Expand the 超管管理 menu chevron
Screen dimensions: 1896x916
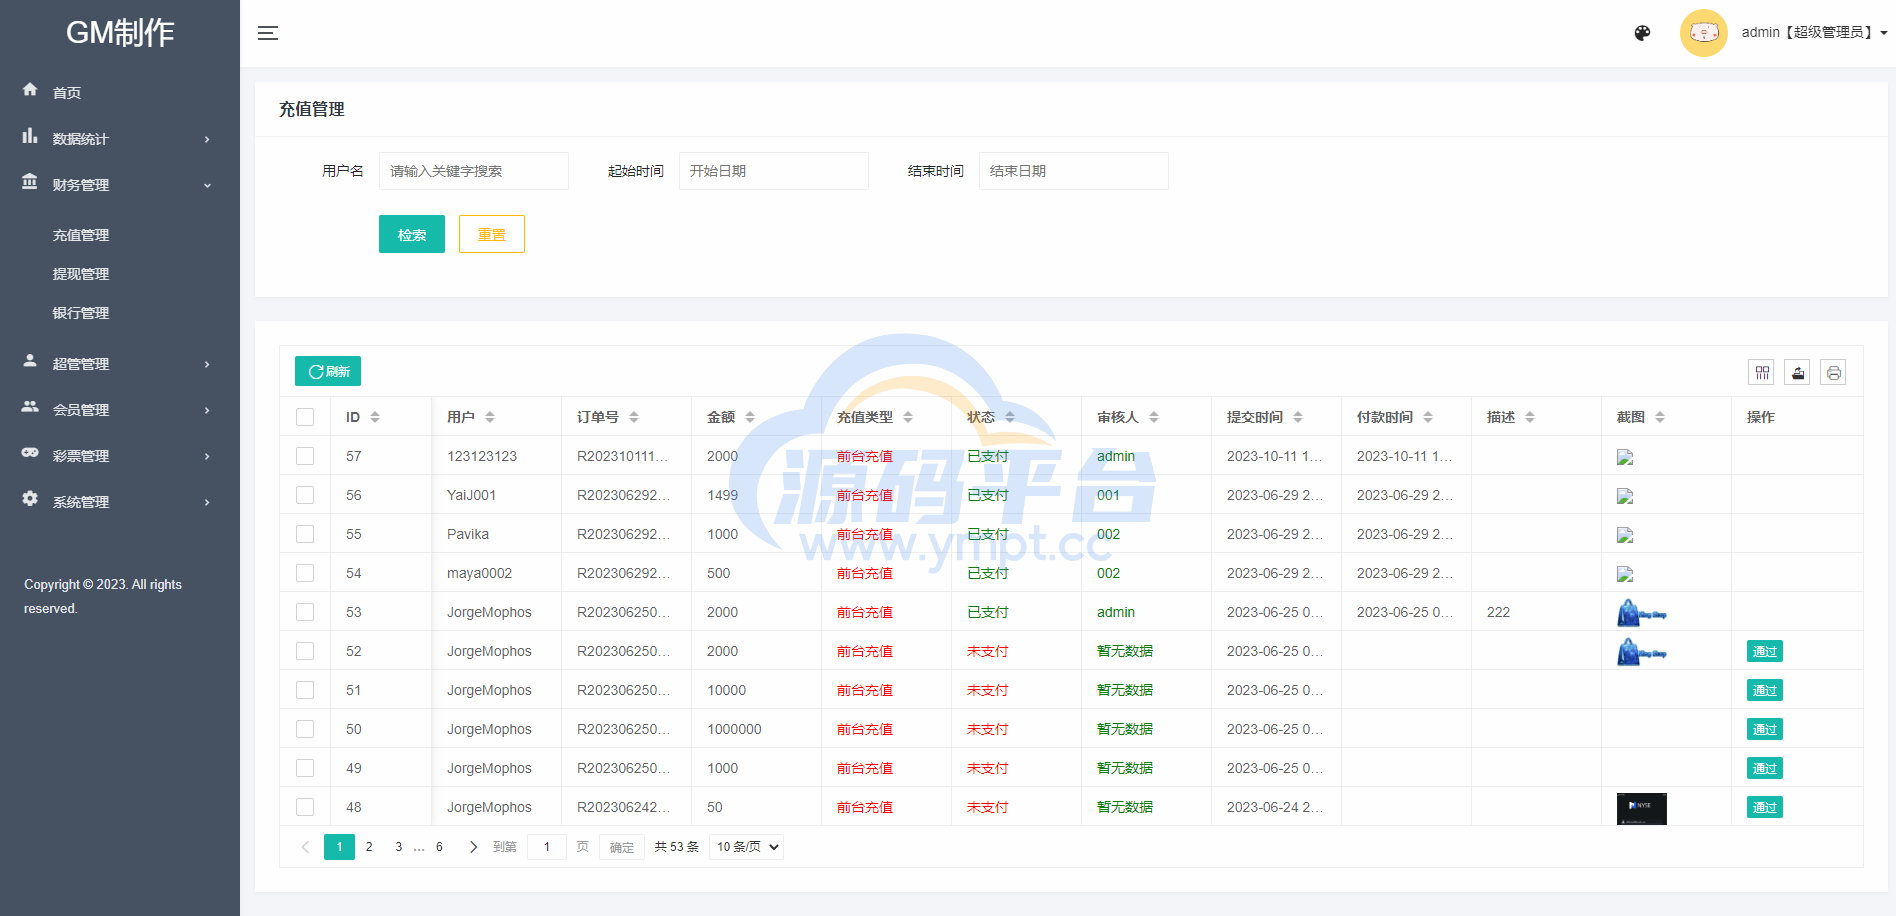[x=207, y=364]
